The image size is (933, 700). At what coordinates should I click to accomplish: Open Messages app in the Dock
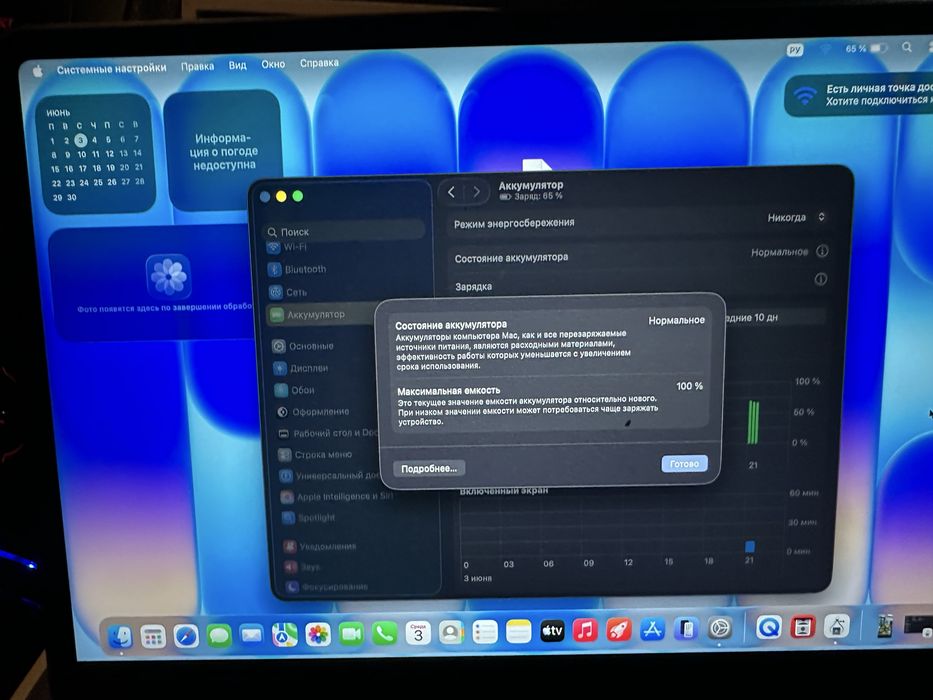coord(218,636)
